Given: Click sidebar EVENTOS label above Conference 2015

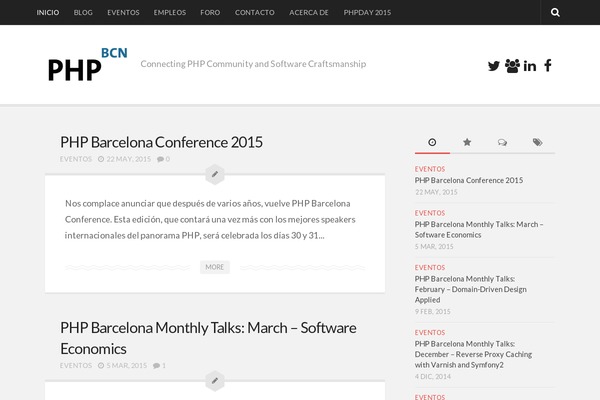Looking at the screenshot, I should tap(430, 169).
